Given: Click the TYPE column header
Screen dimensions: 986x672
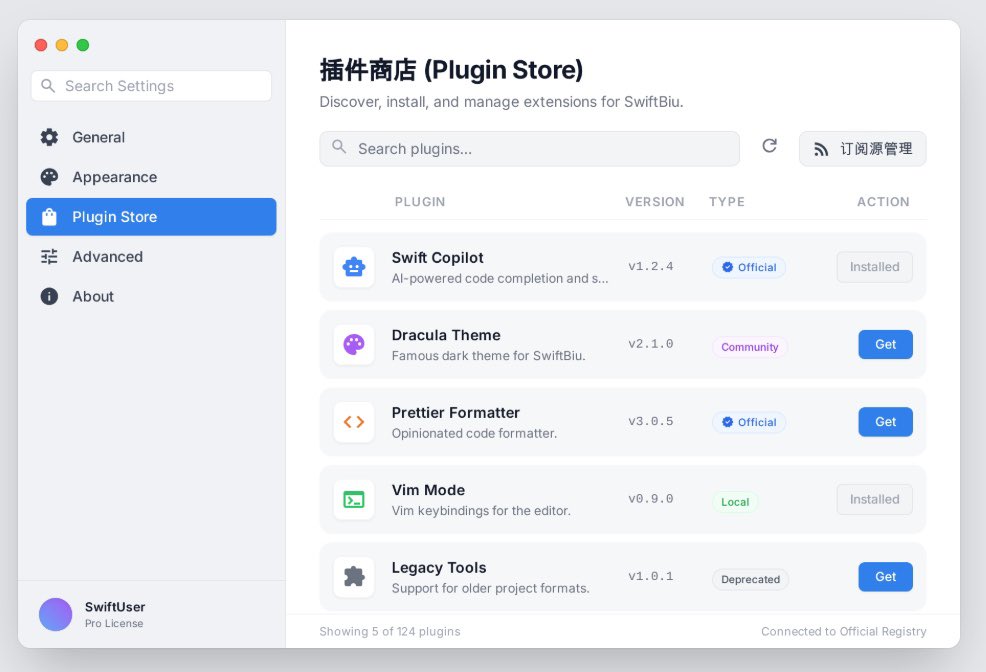Looking at the screenshot, I should (727, 202).
